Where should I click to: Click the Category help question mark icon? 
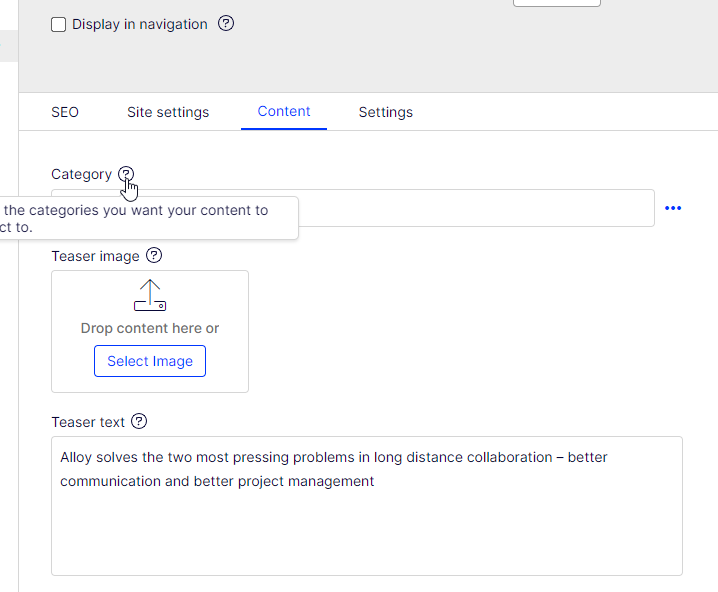point(125,174)
